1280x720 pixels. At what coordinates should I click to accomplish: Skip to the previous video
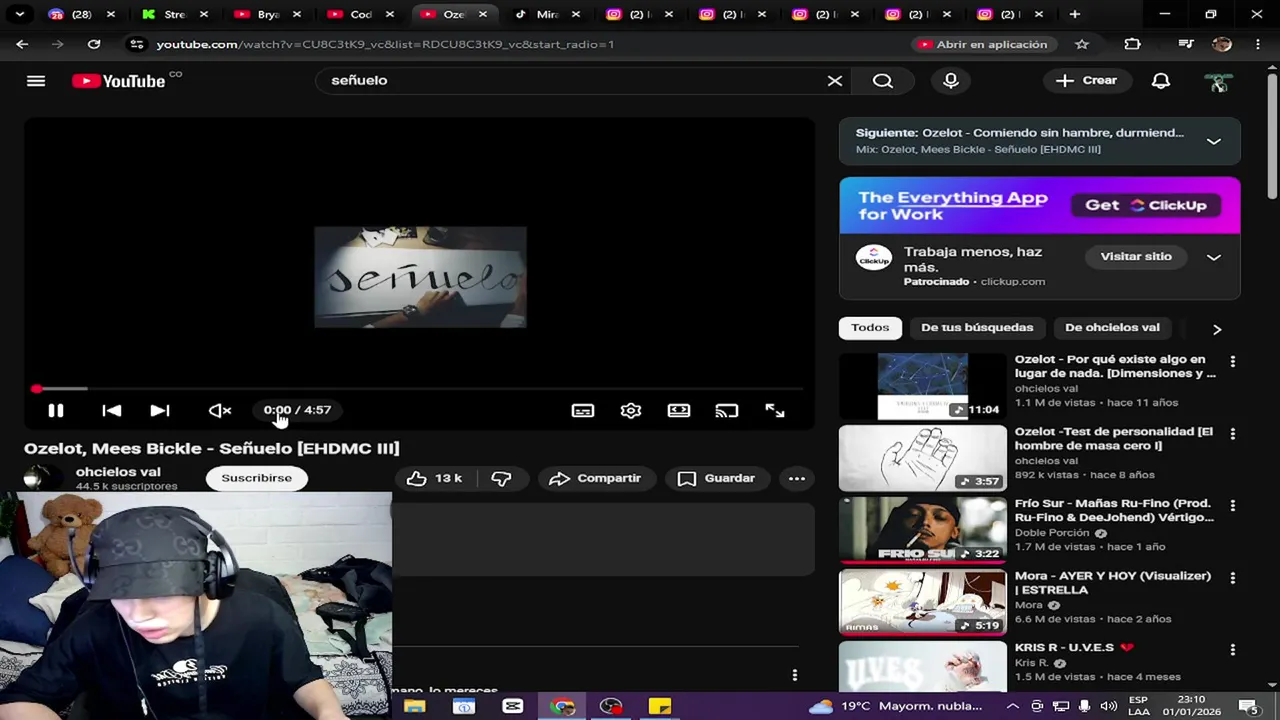tap(112, 411)
